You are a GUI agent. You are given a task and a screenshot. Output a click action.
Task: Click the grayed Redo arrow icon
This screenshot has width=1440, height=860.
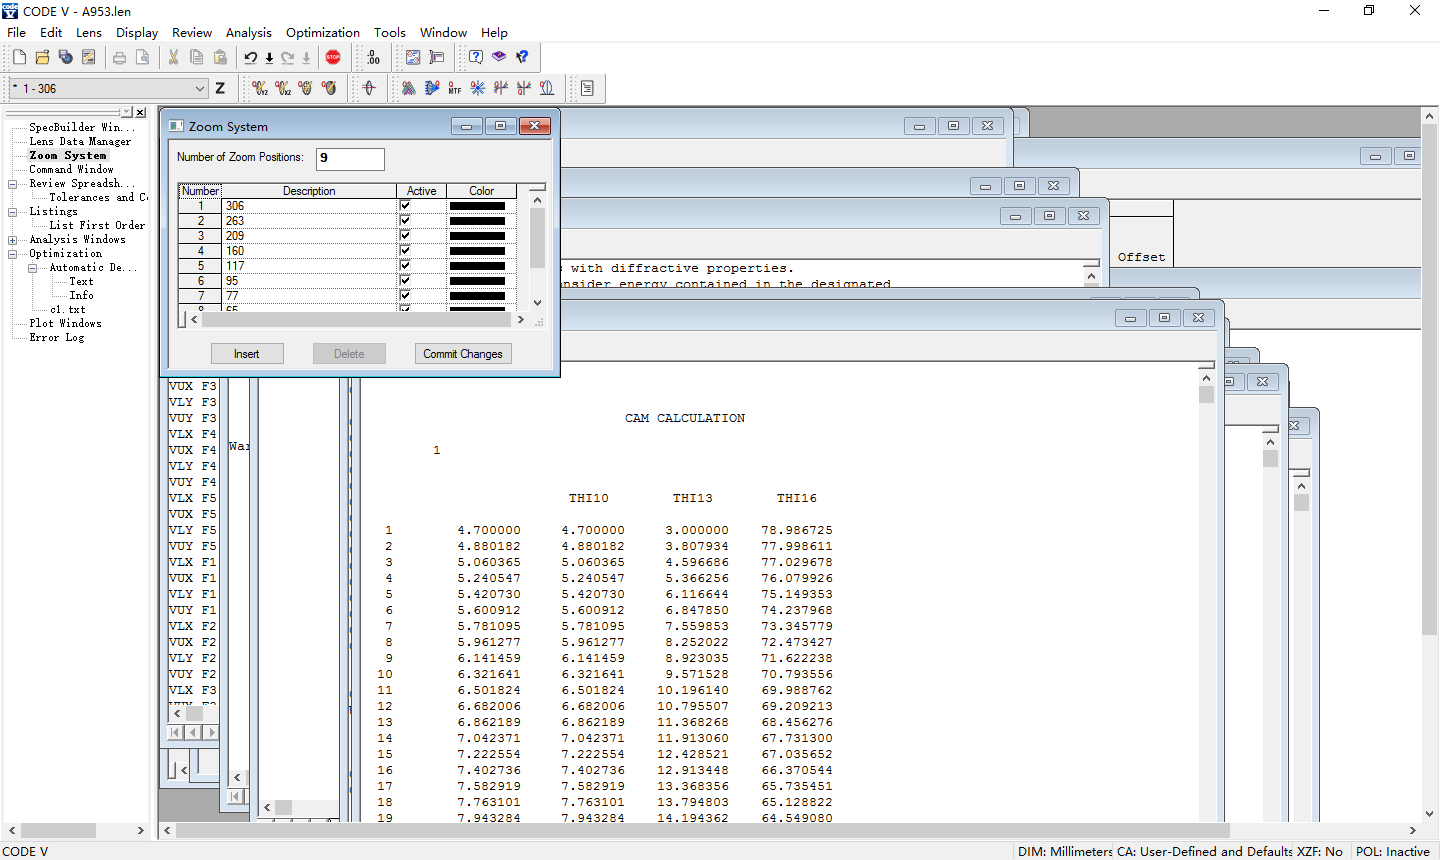(x=287, y=57)
